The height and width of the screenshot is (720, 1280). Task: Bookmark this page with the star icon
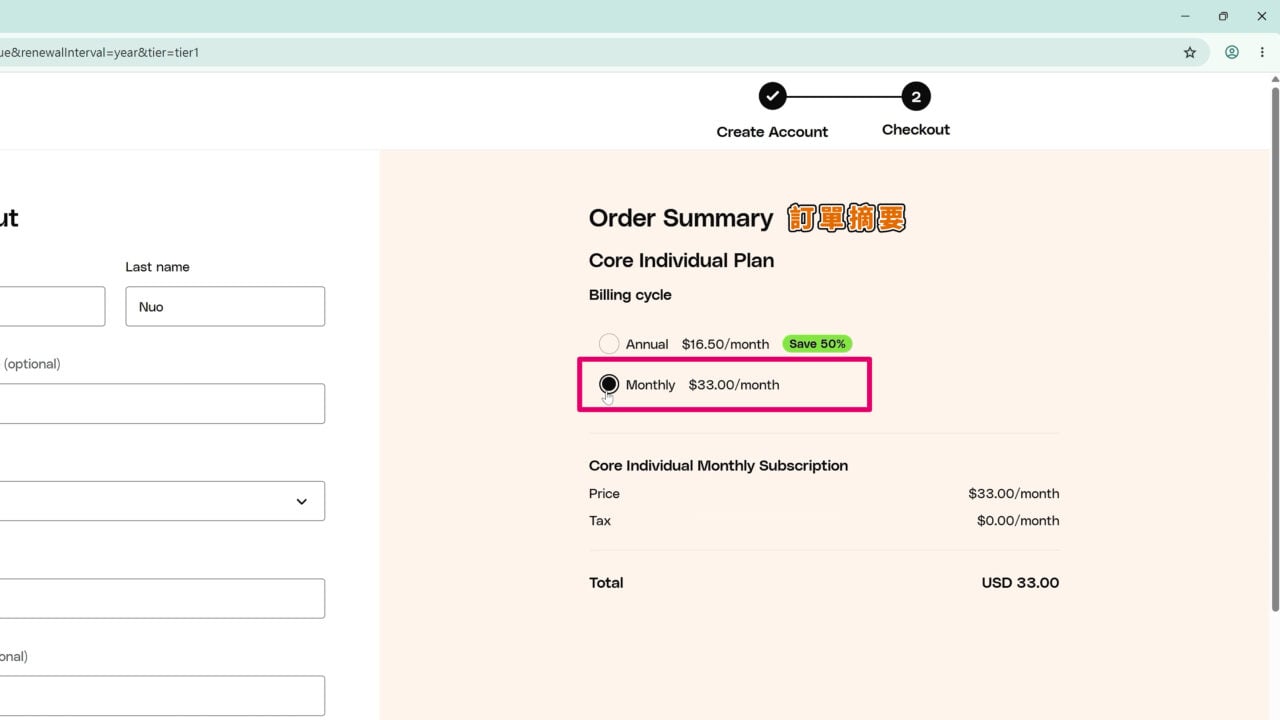[x=1190, y=53]
